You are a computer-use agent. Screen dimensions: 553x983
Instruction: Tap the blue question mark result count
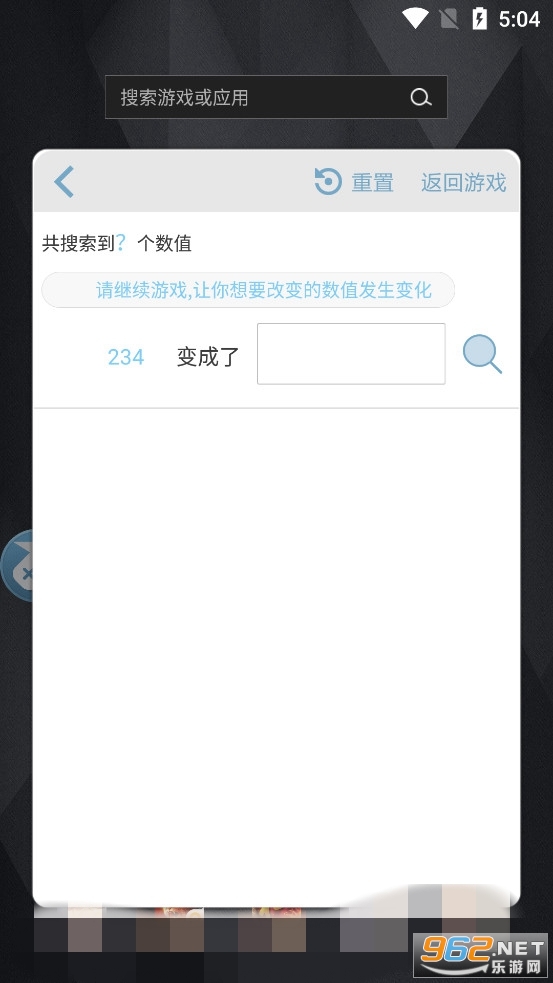(x=121, y=243)
